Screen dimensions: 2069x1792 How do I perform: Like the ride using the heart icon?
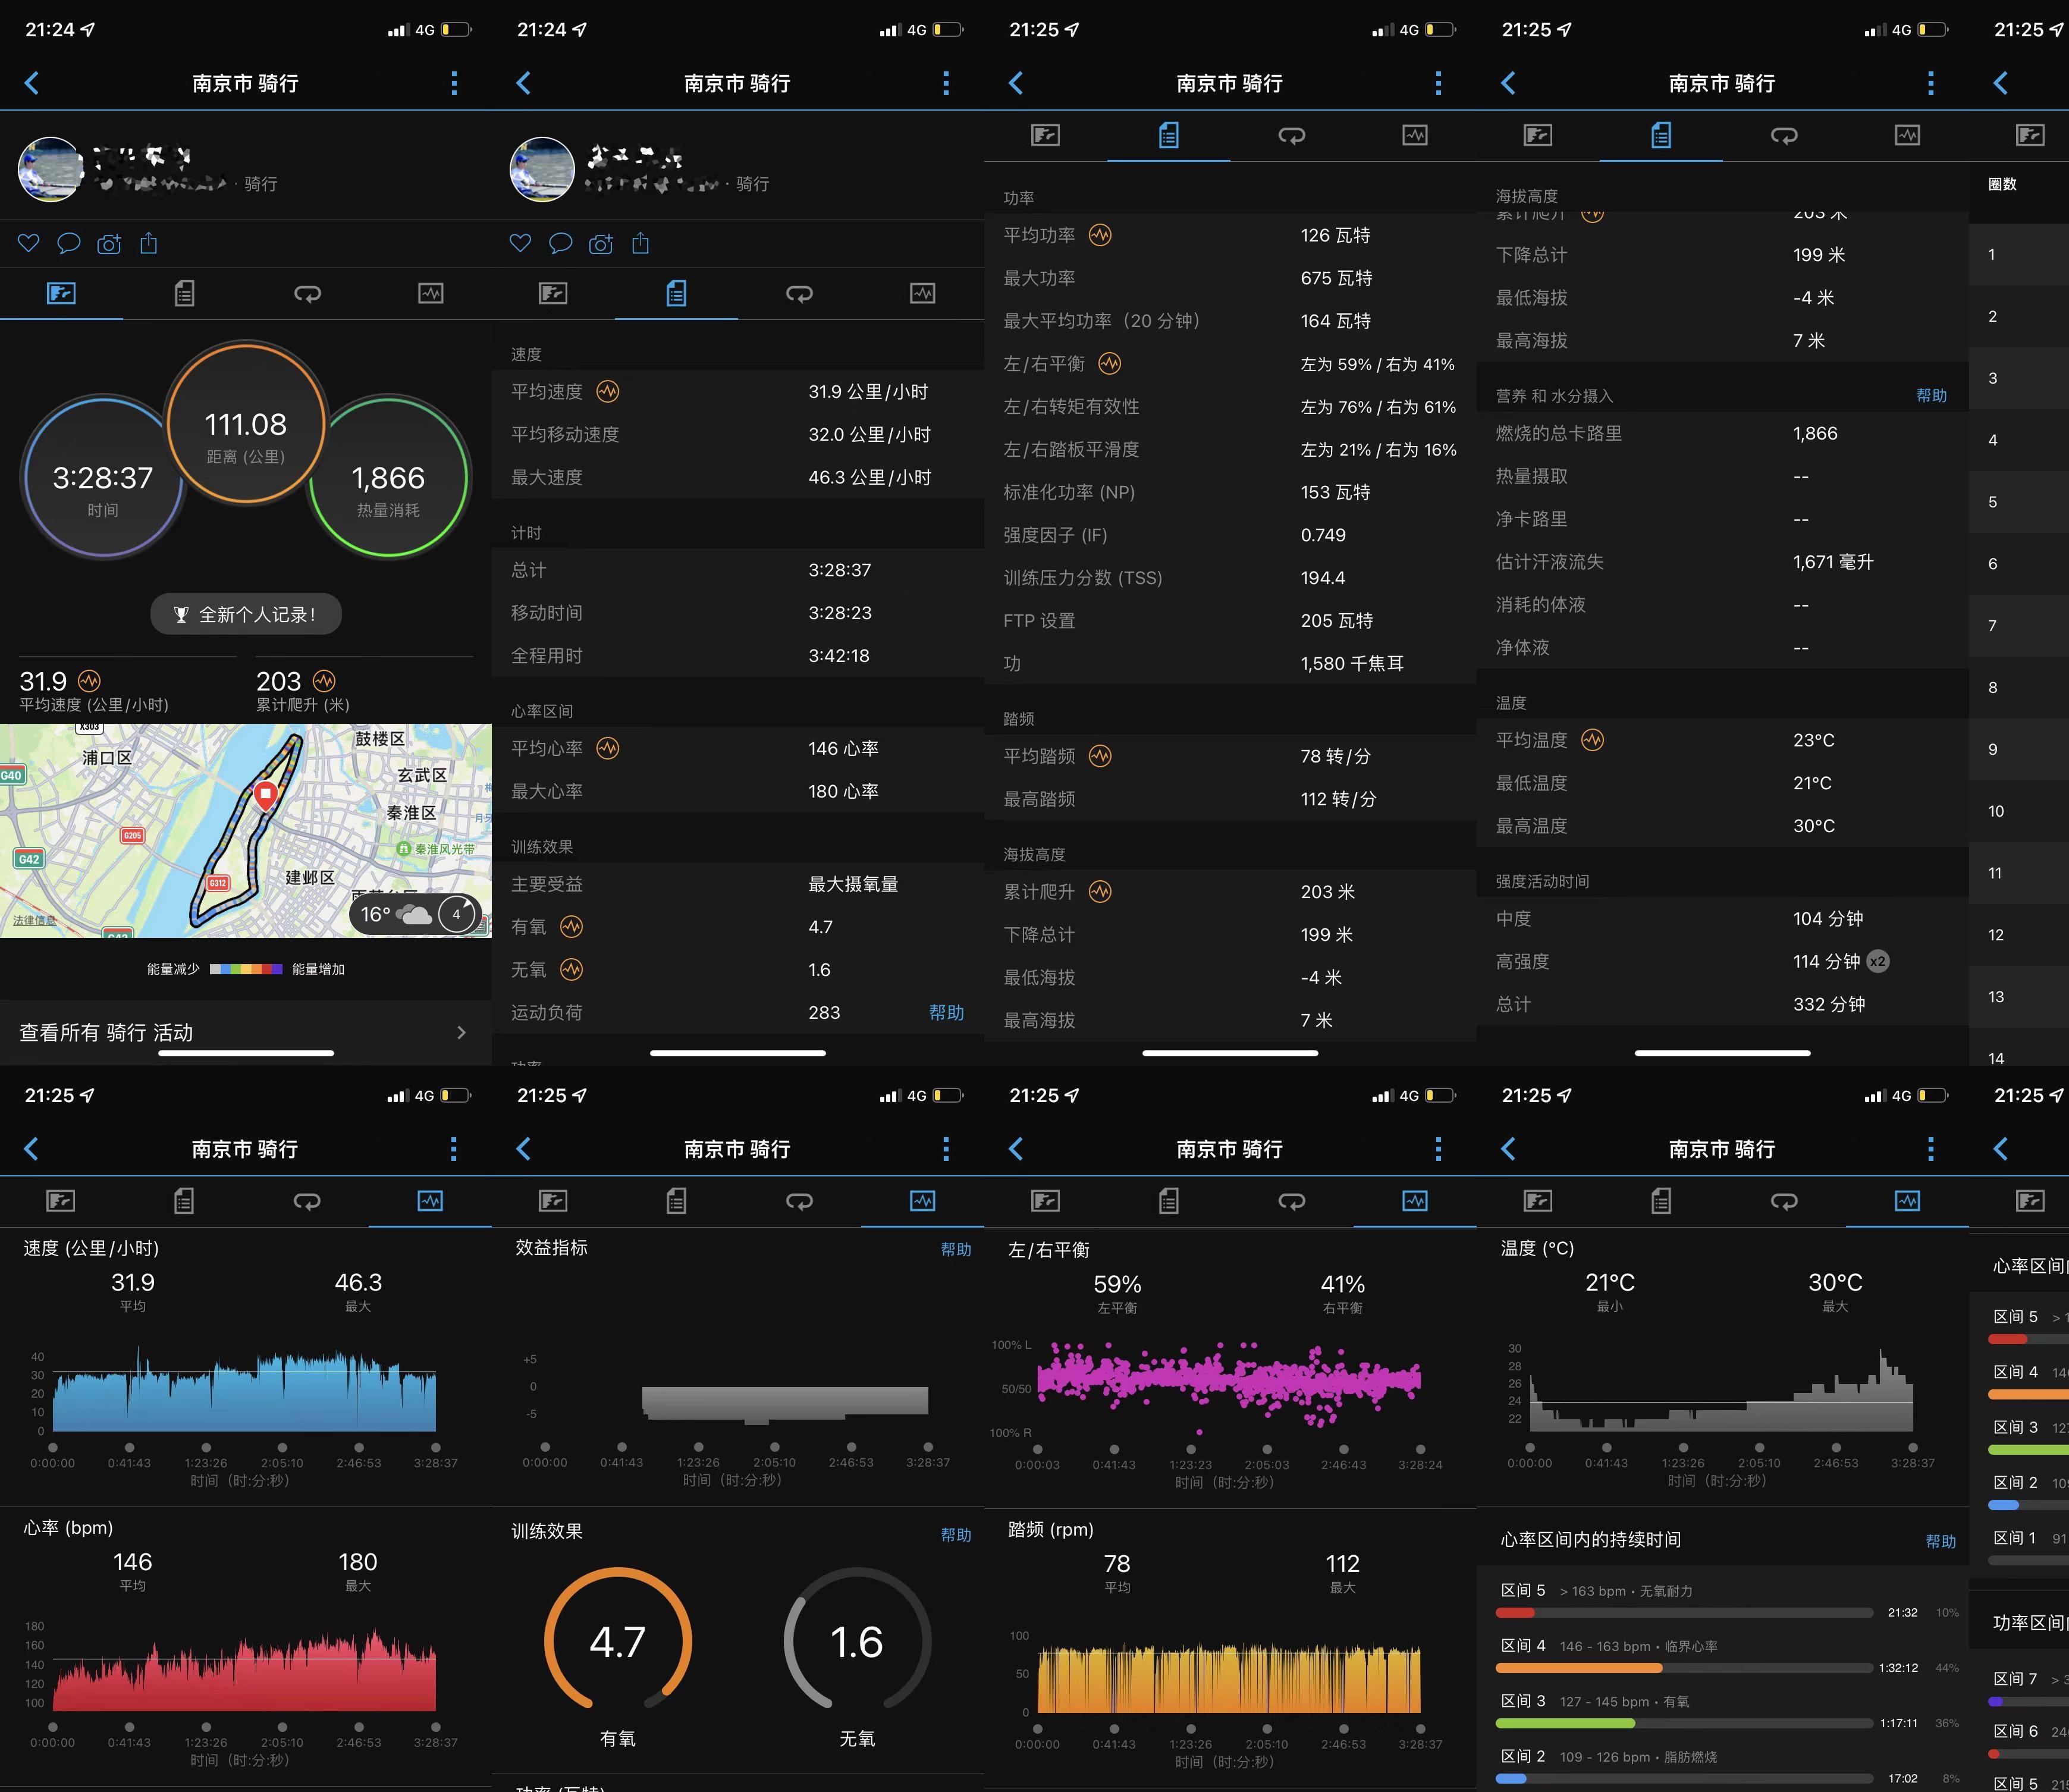click(x=28, y=243)
